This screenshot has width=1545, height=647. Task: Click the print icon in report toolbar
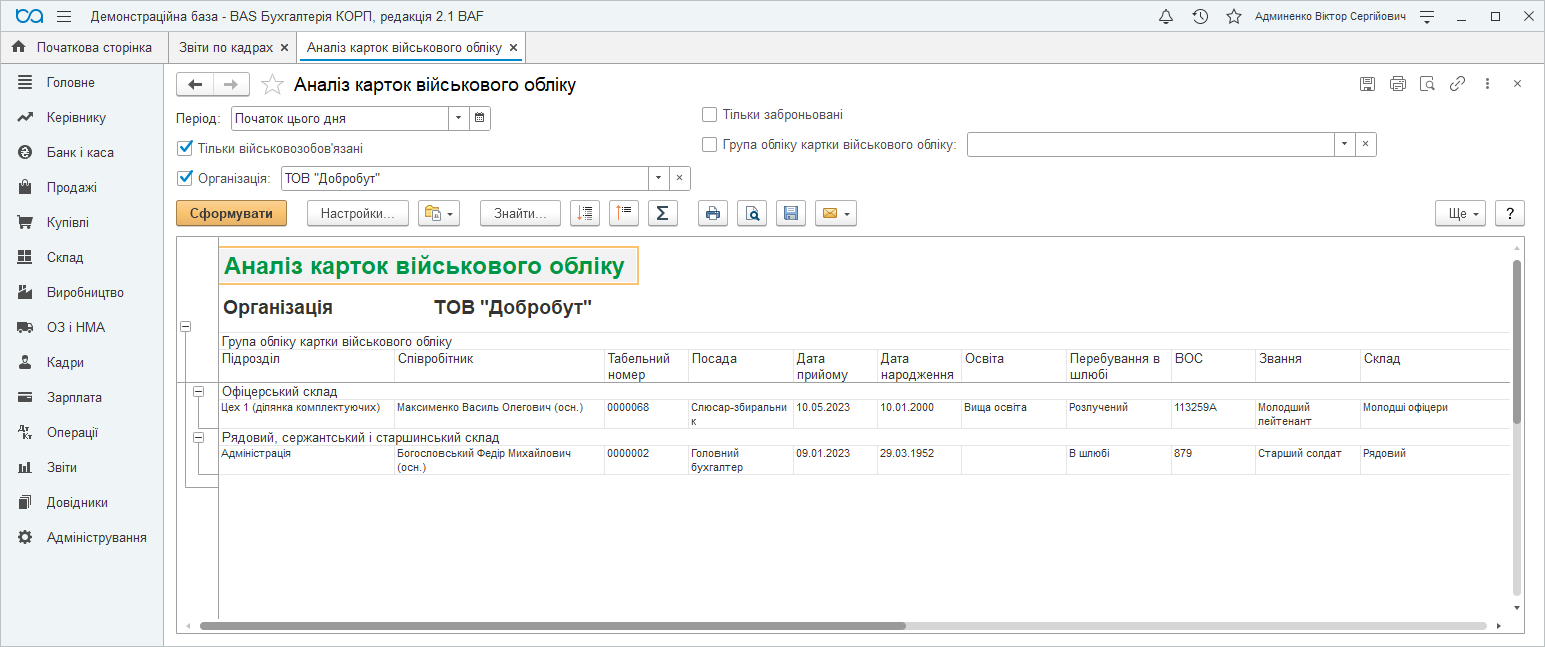pos(712,213)
